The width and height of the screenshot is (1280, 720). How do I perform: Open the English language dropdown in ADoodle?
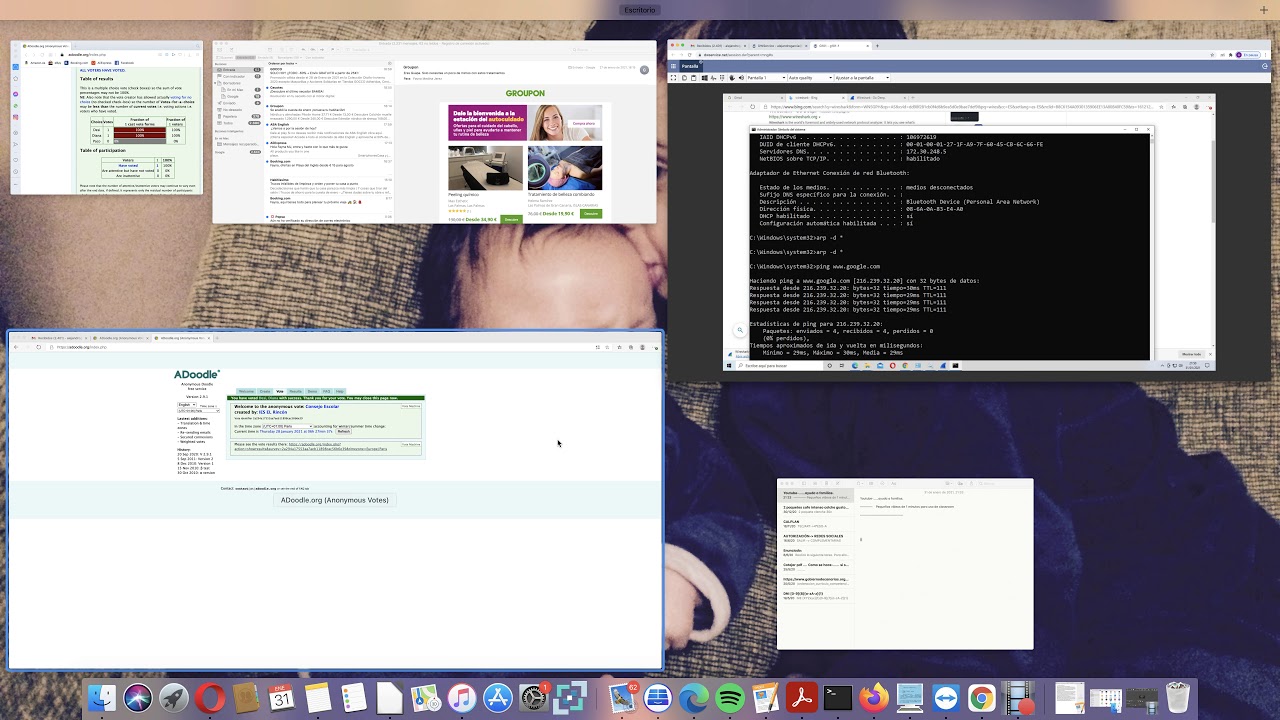187,405
